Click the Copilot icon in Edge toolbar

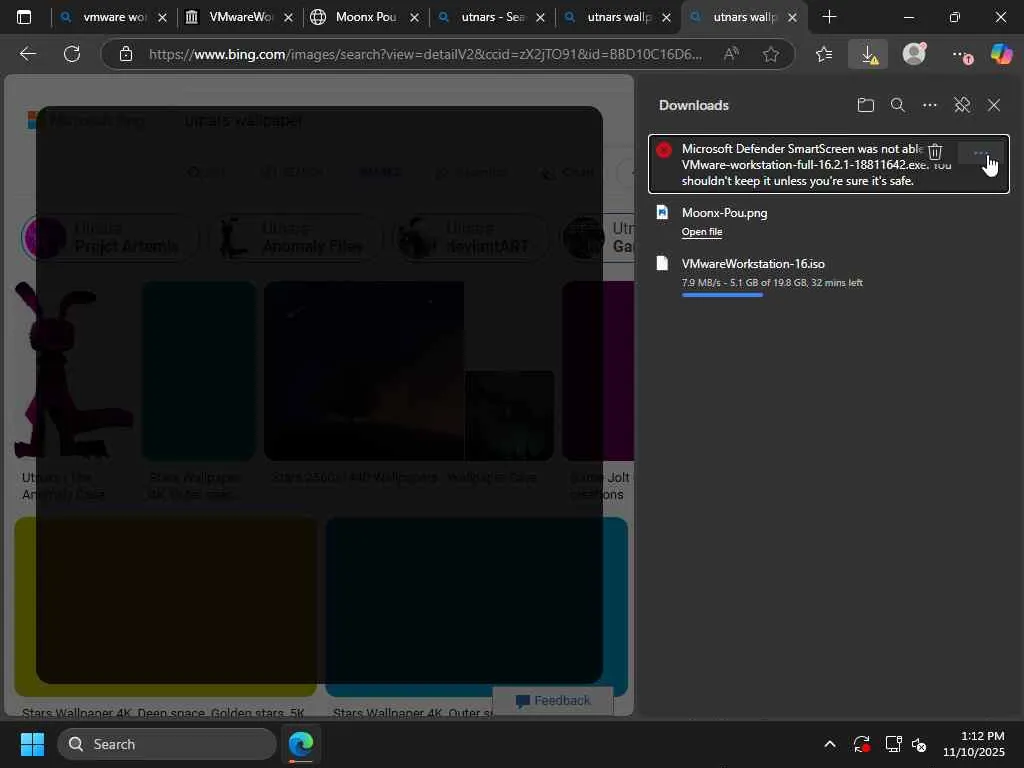point(1001,55)
